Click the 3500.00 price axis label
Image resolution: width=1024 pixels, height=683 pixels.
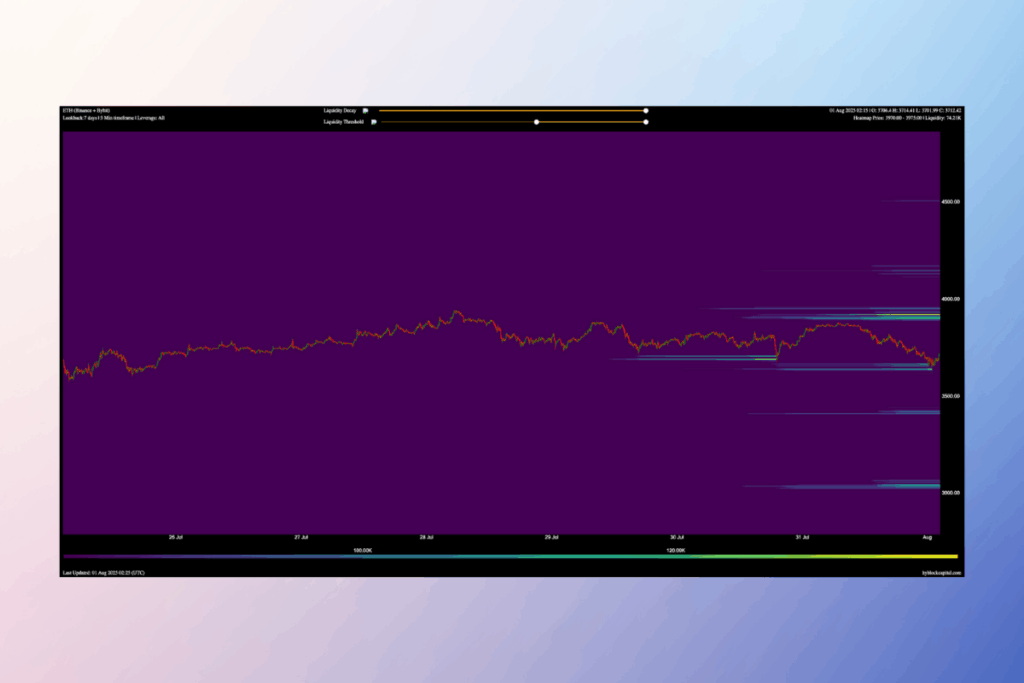[950, 395]
